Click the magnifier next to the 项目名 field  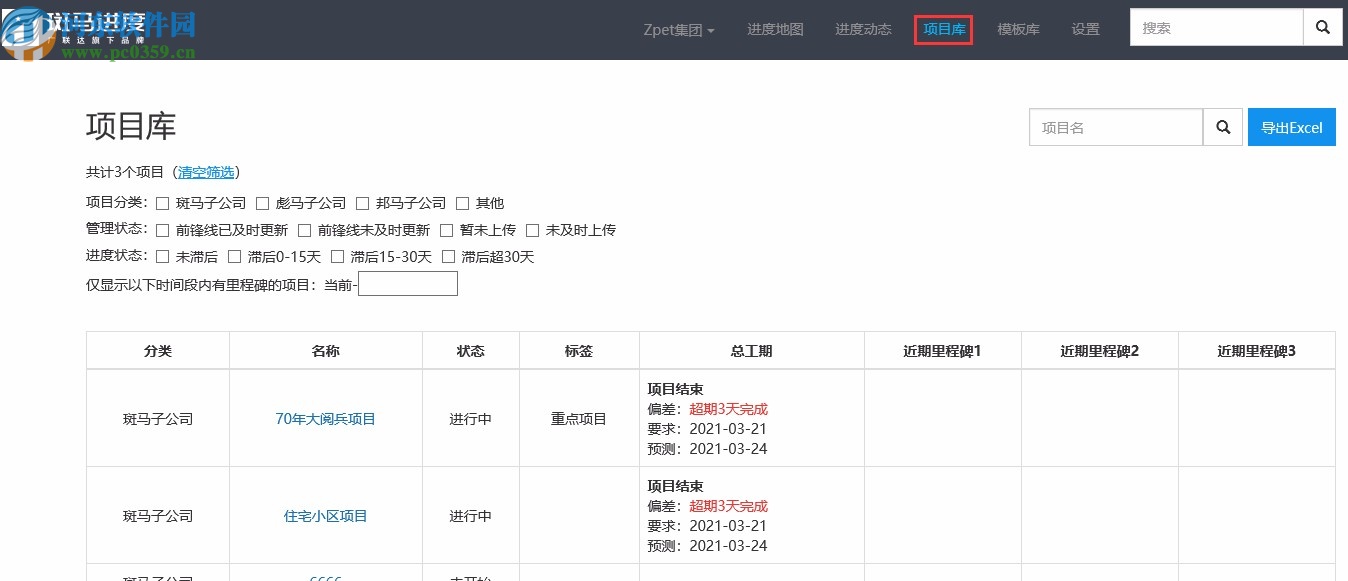click(1222, 127)
